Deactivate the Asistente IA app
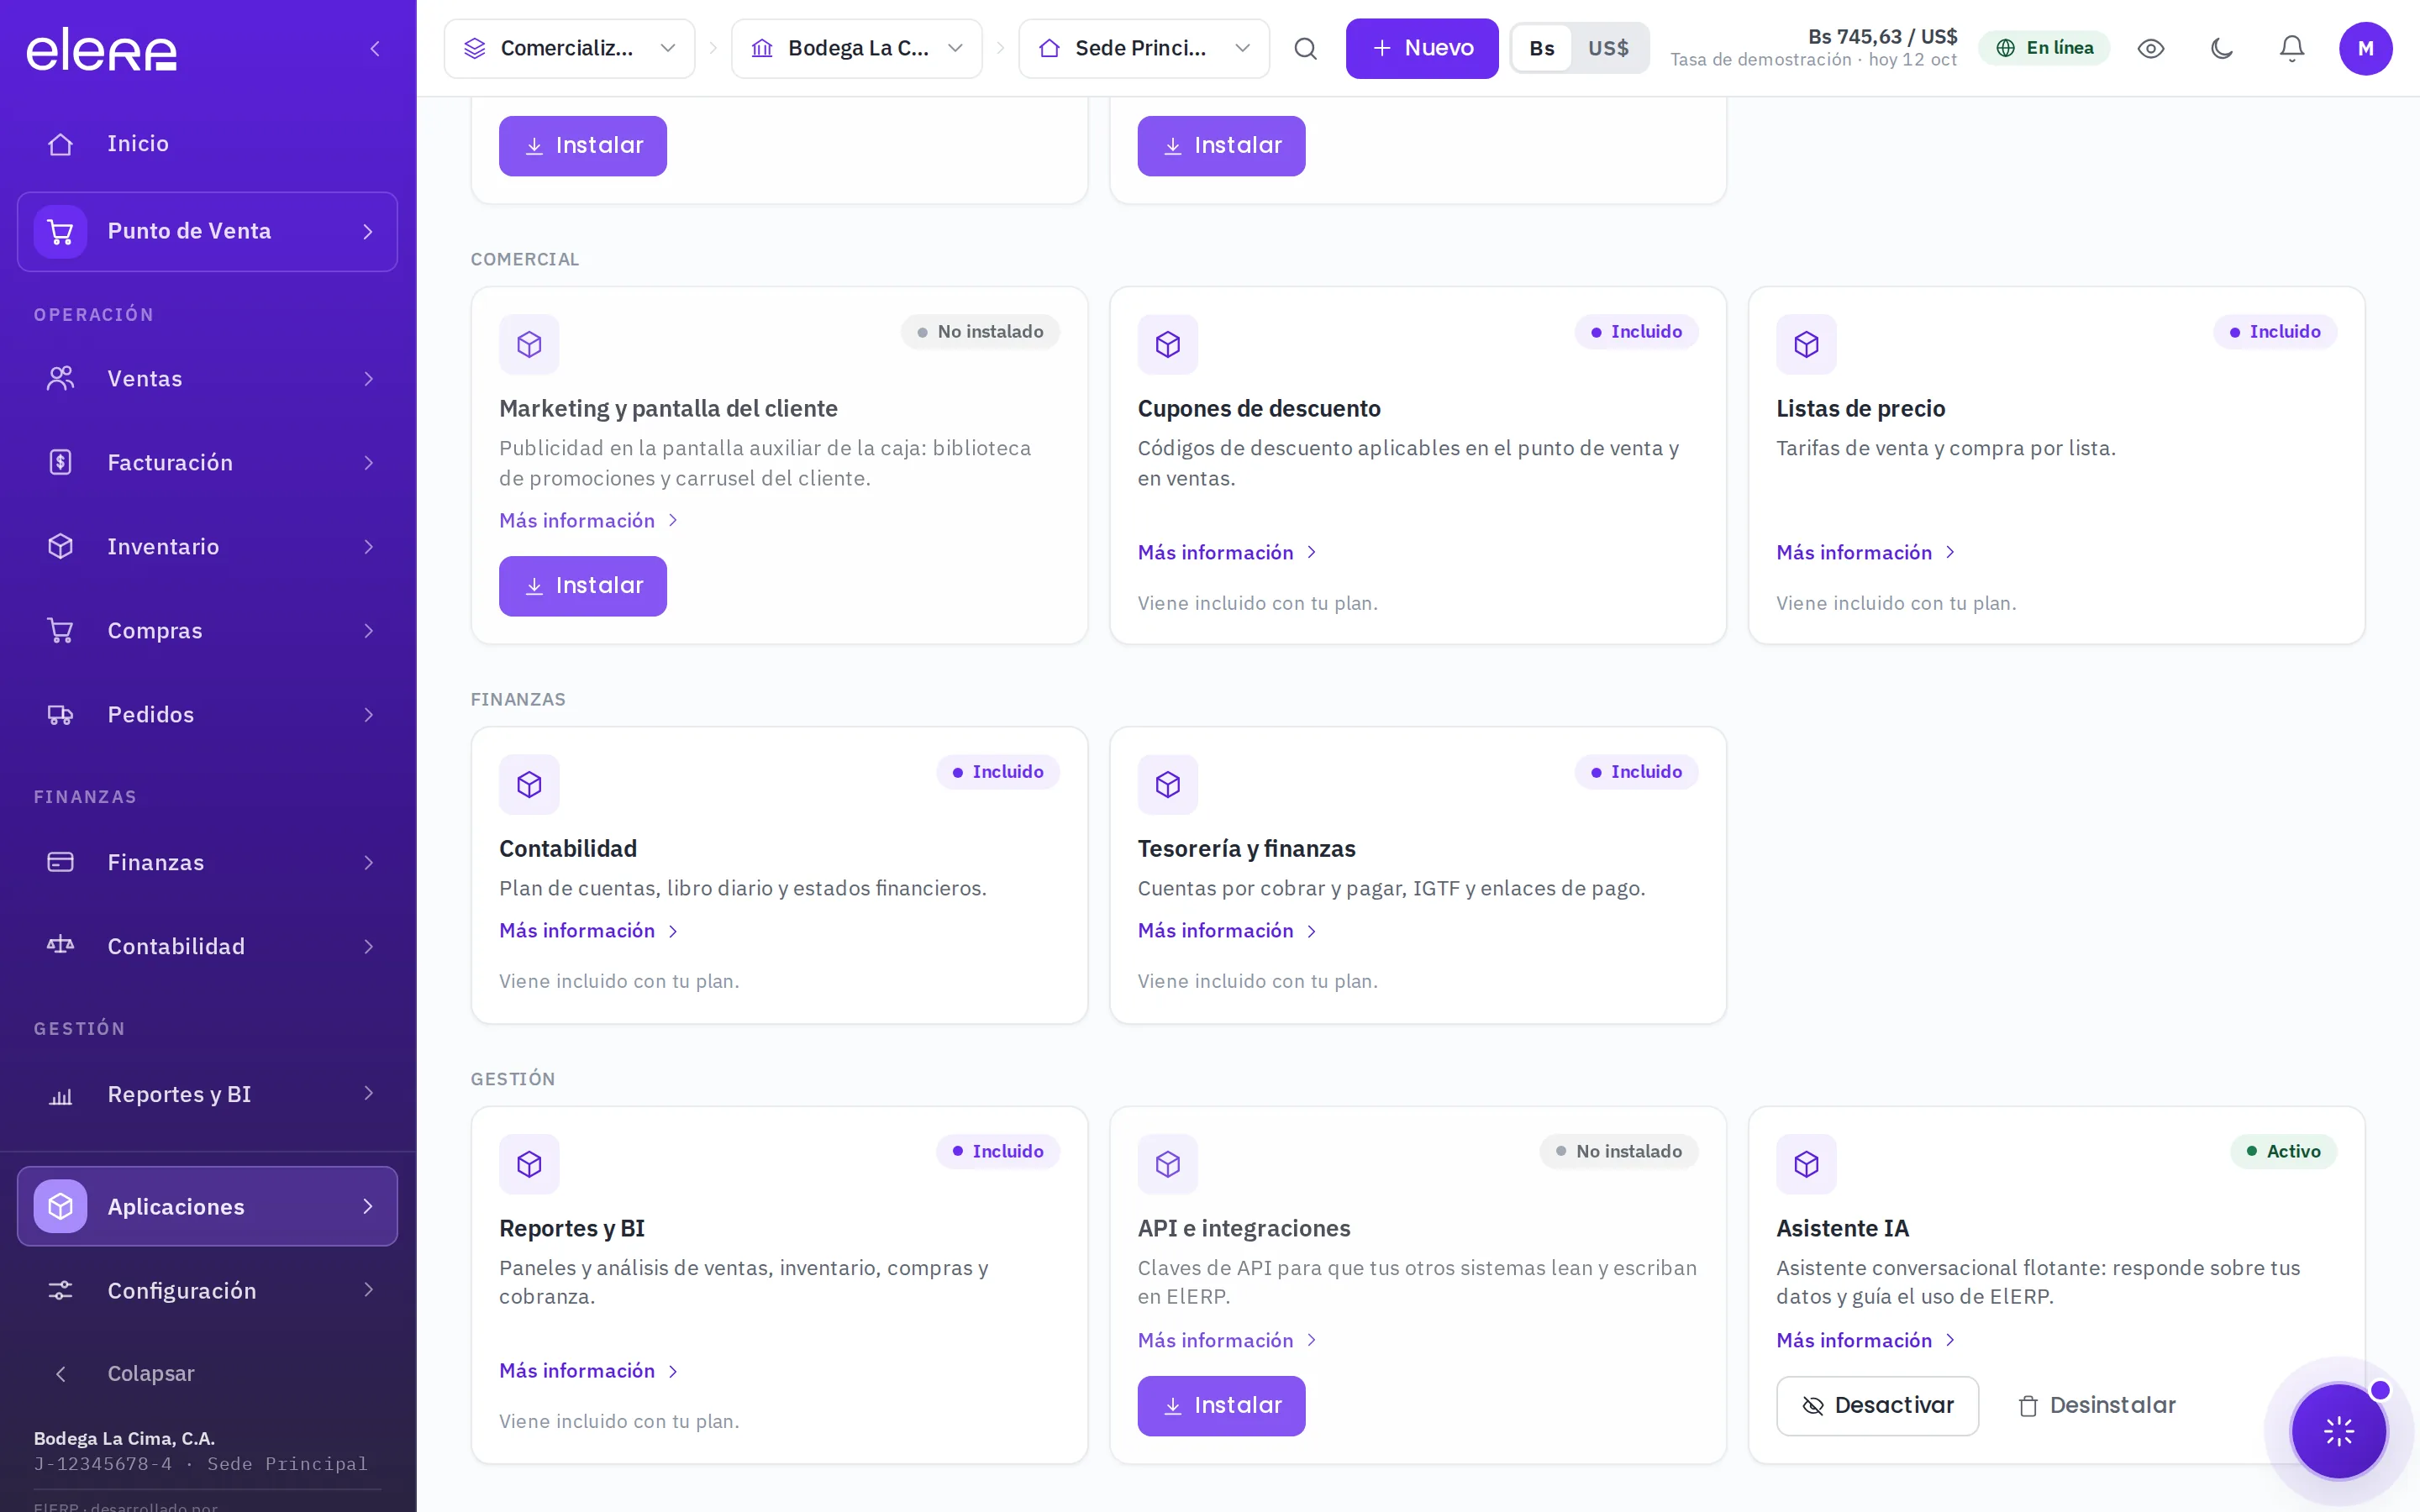The width and height of the screenshot is (2420, 1512). click(1877, 1406)
